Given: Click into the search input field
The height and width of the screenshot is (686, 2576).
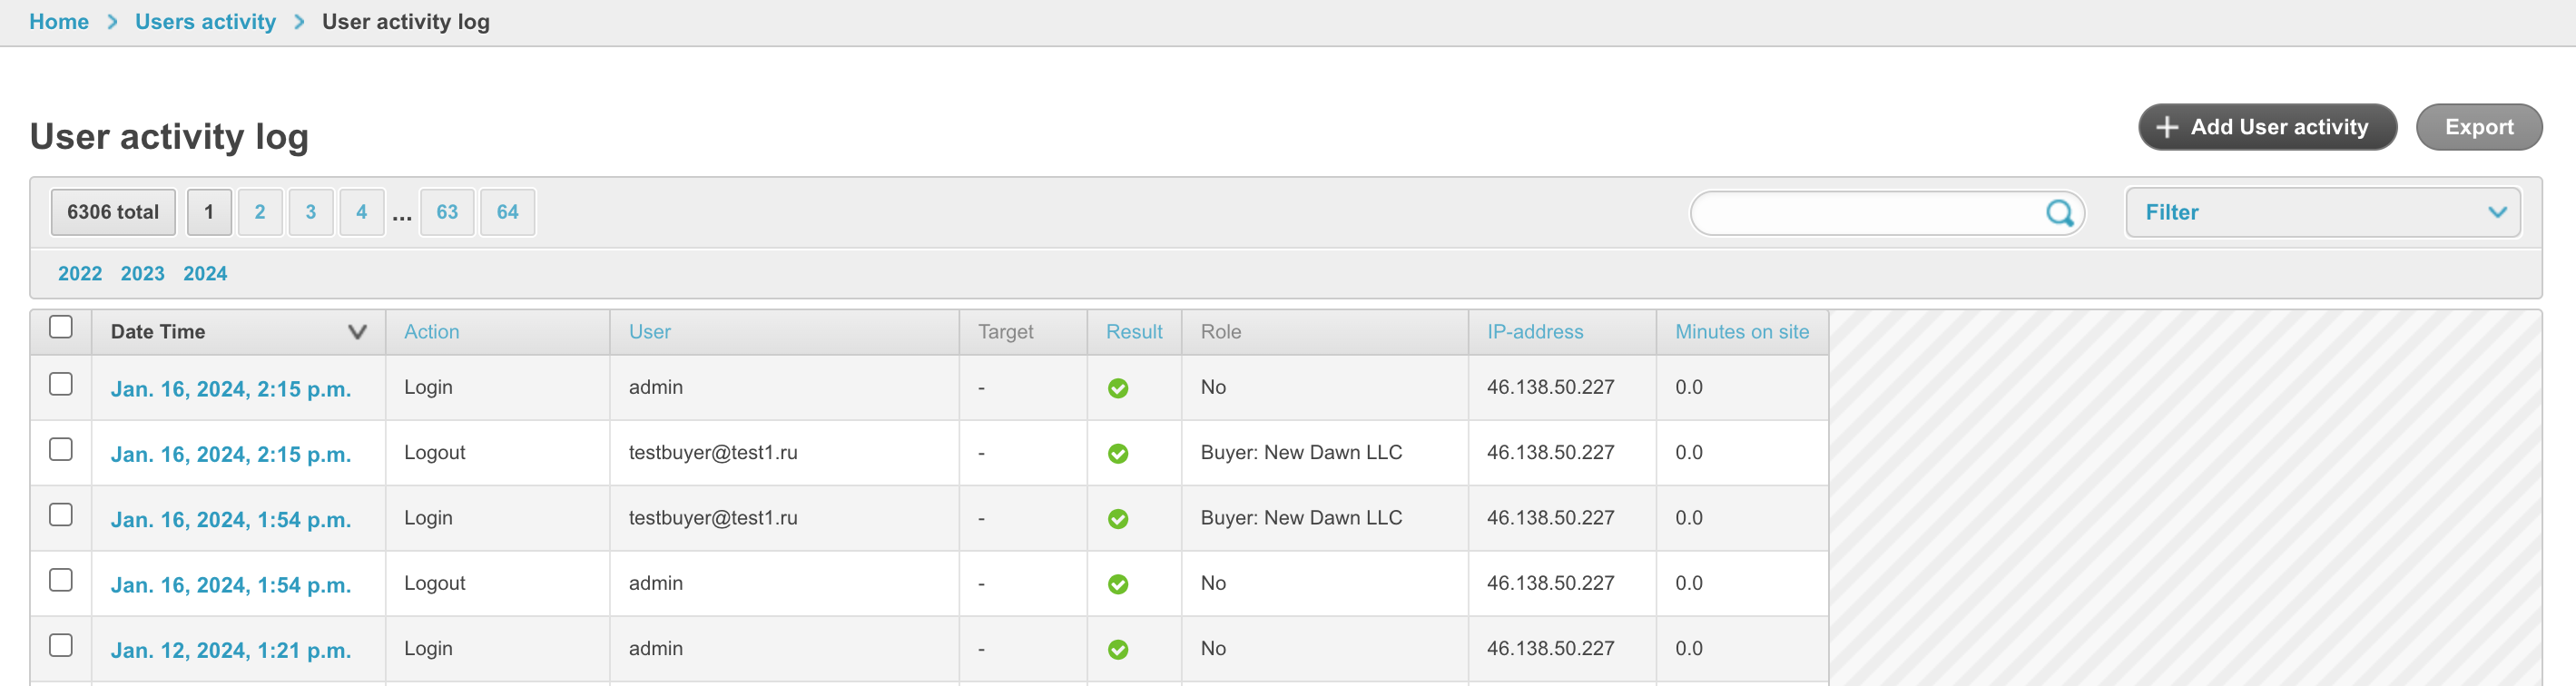Looking at the screenshot, I should [x=1865, y=213].
